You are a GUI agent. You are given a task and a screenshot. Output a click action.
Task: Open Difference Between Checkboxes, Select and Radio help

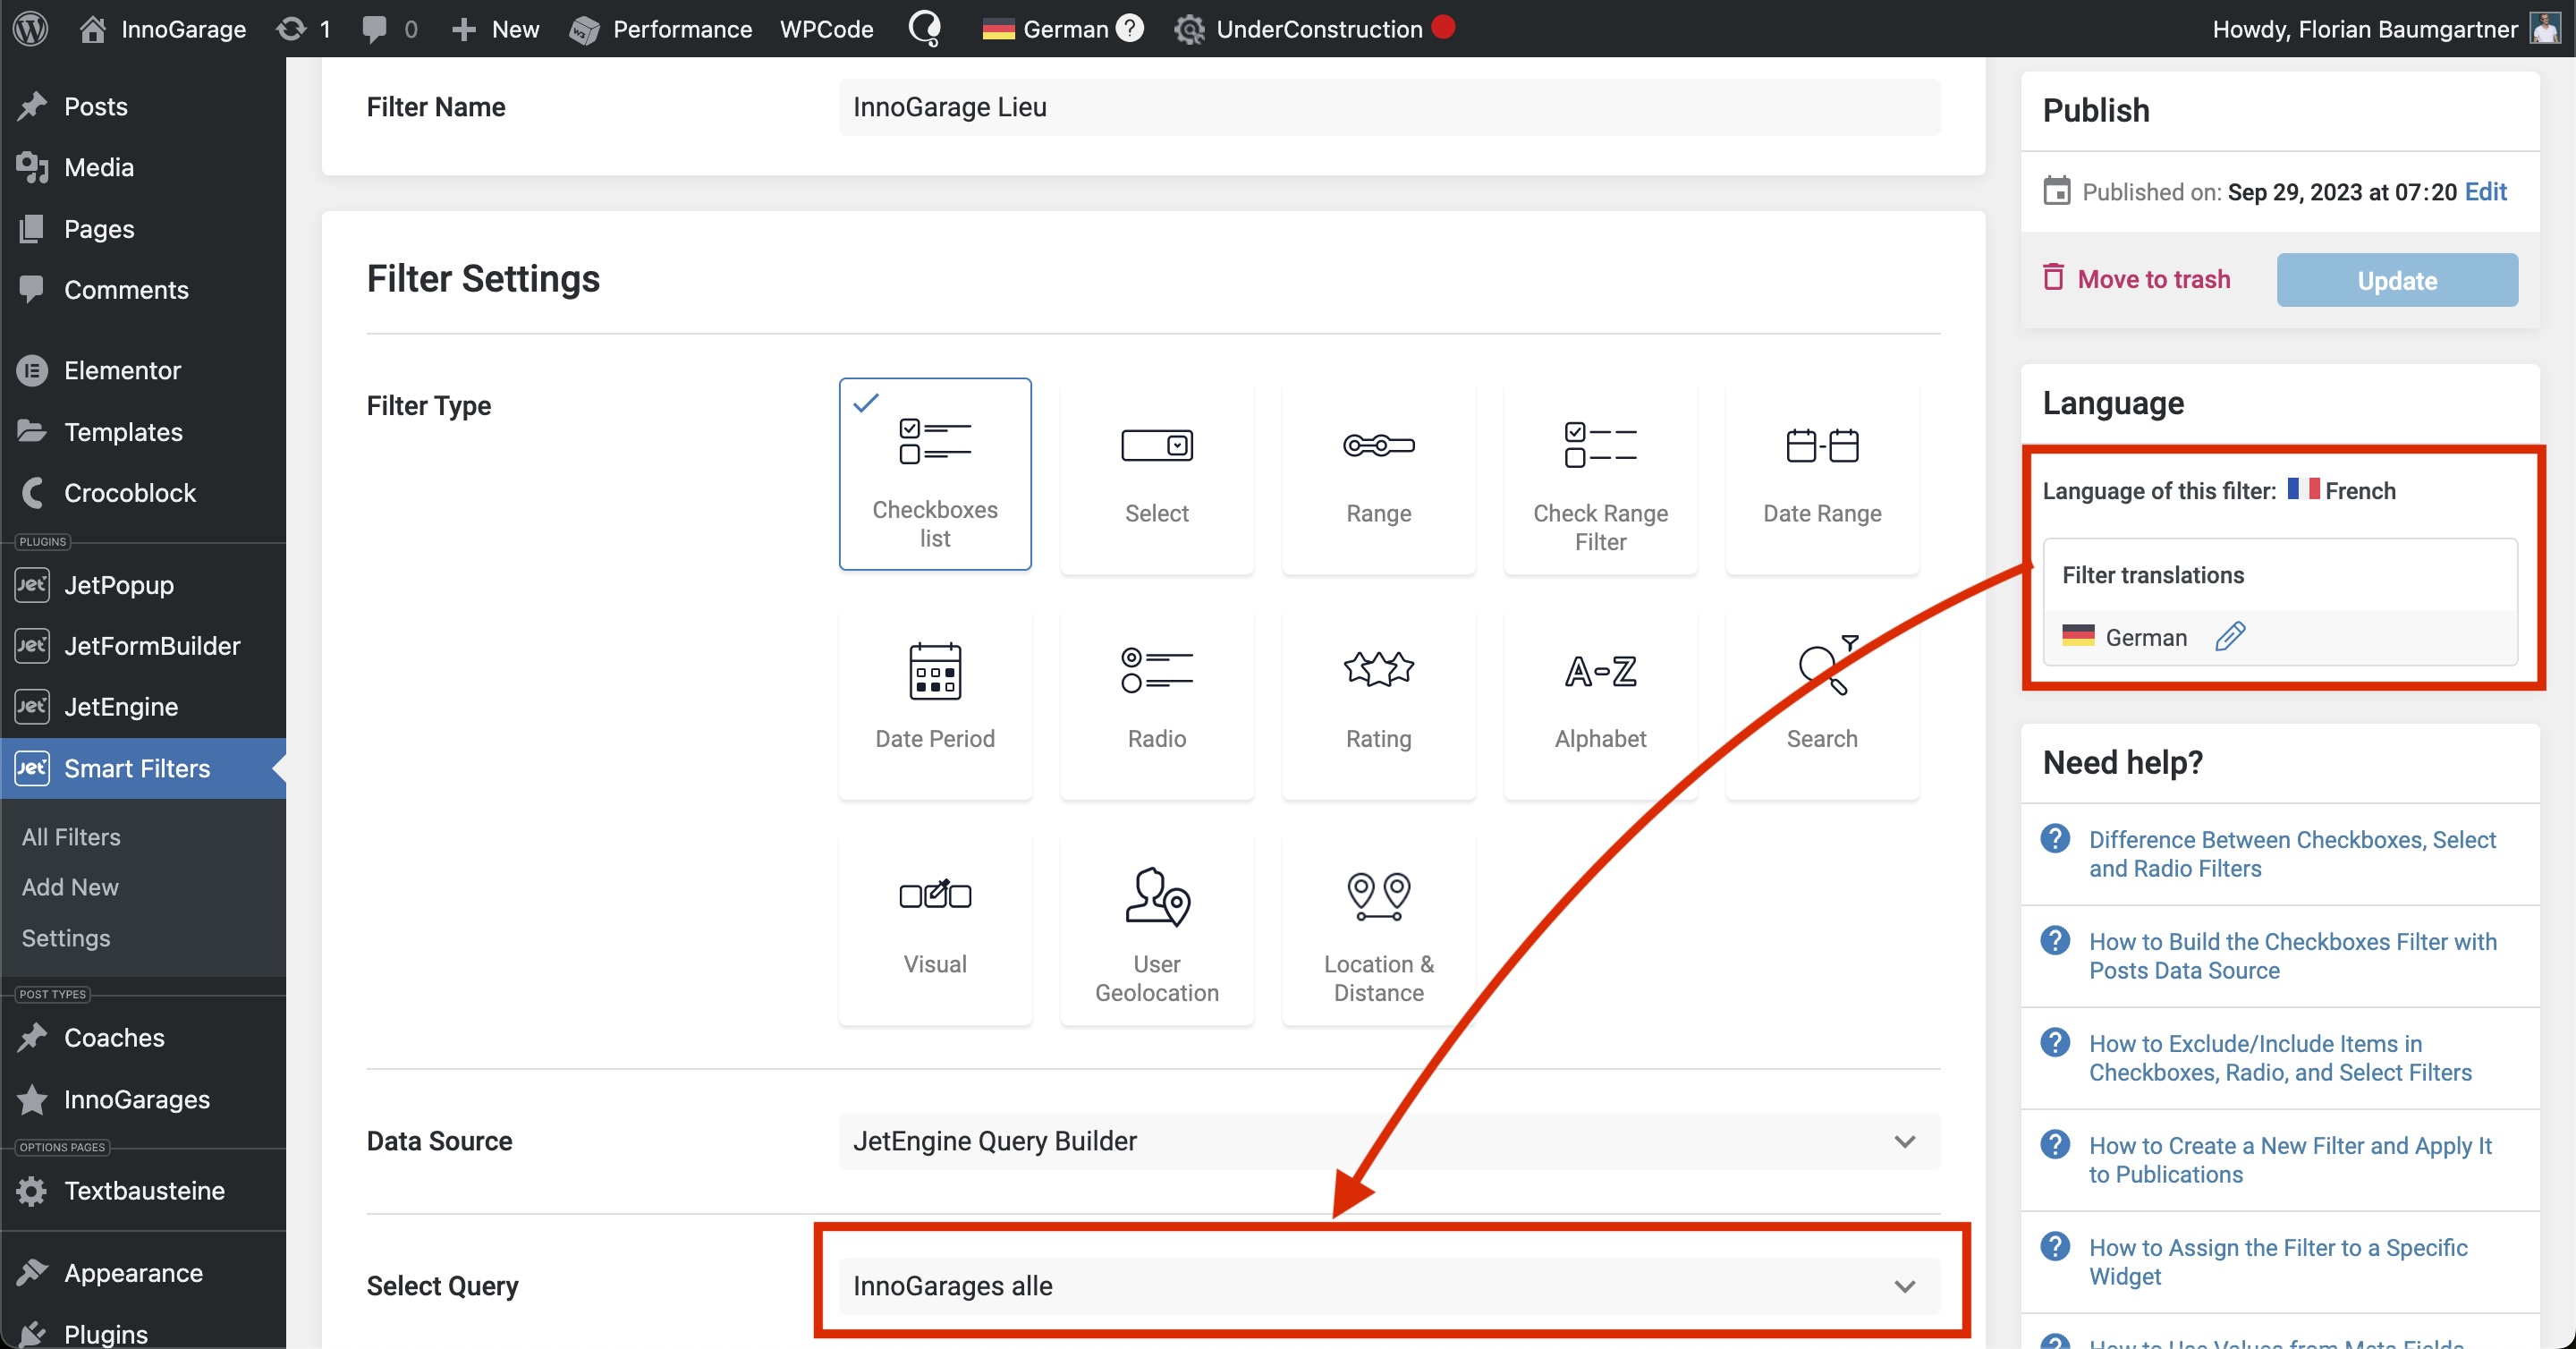tap(2292, 854)
